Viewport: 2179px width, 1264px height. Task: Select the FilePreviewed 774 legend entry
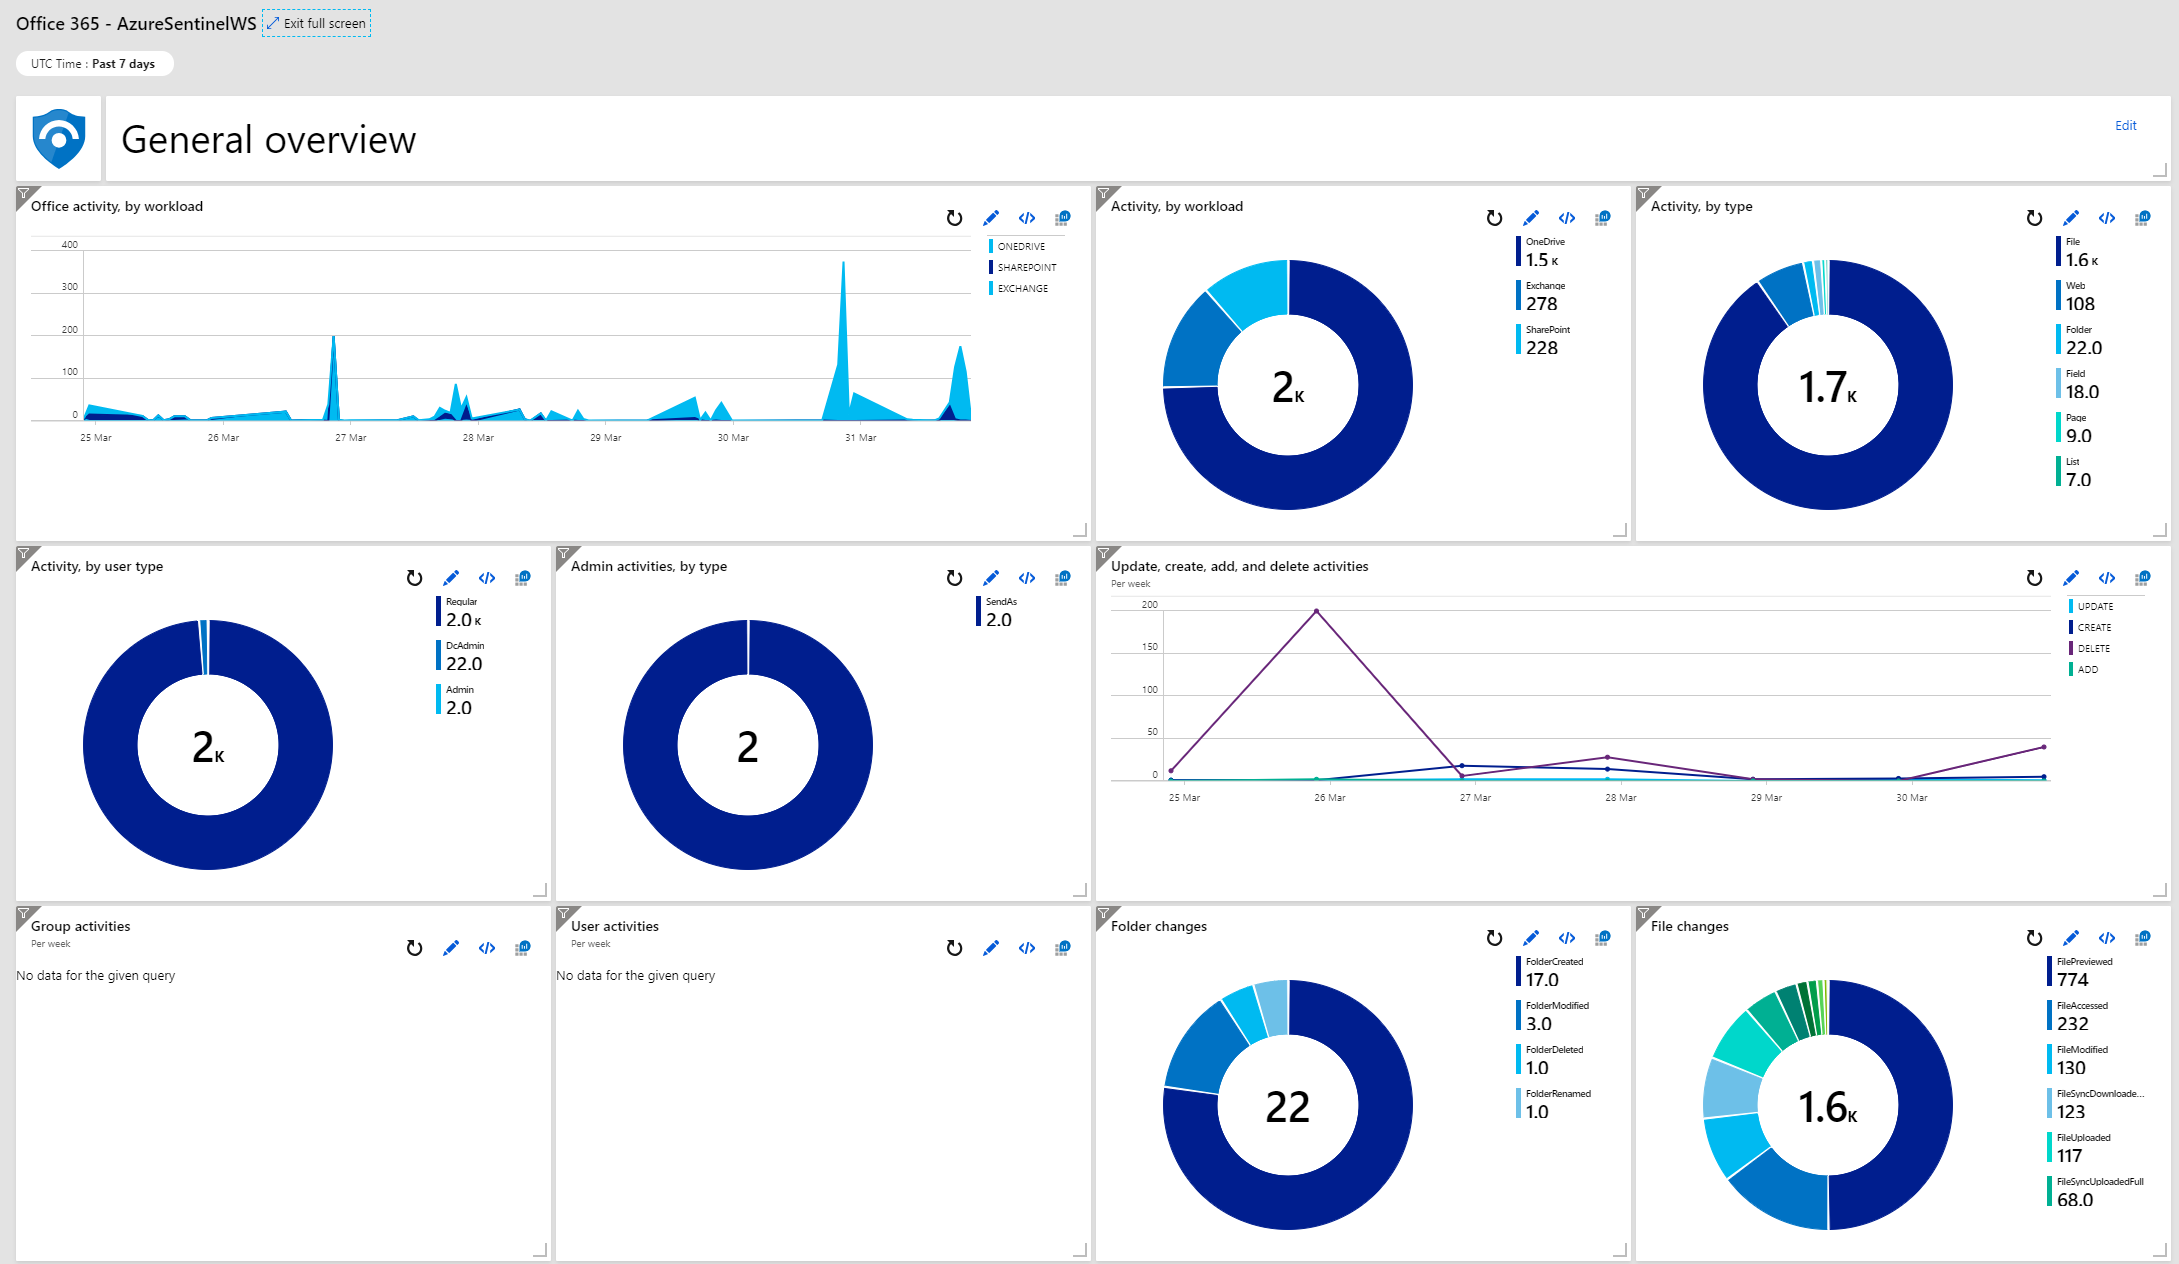pos(2080,972)
